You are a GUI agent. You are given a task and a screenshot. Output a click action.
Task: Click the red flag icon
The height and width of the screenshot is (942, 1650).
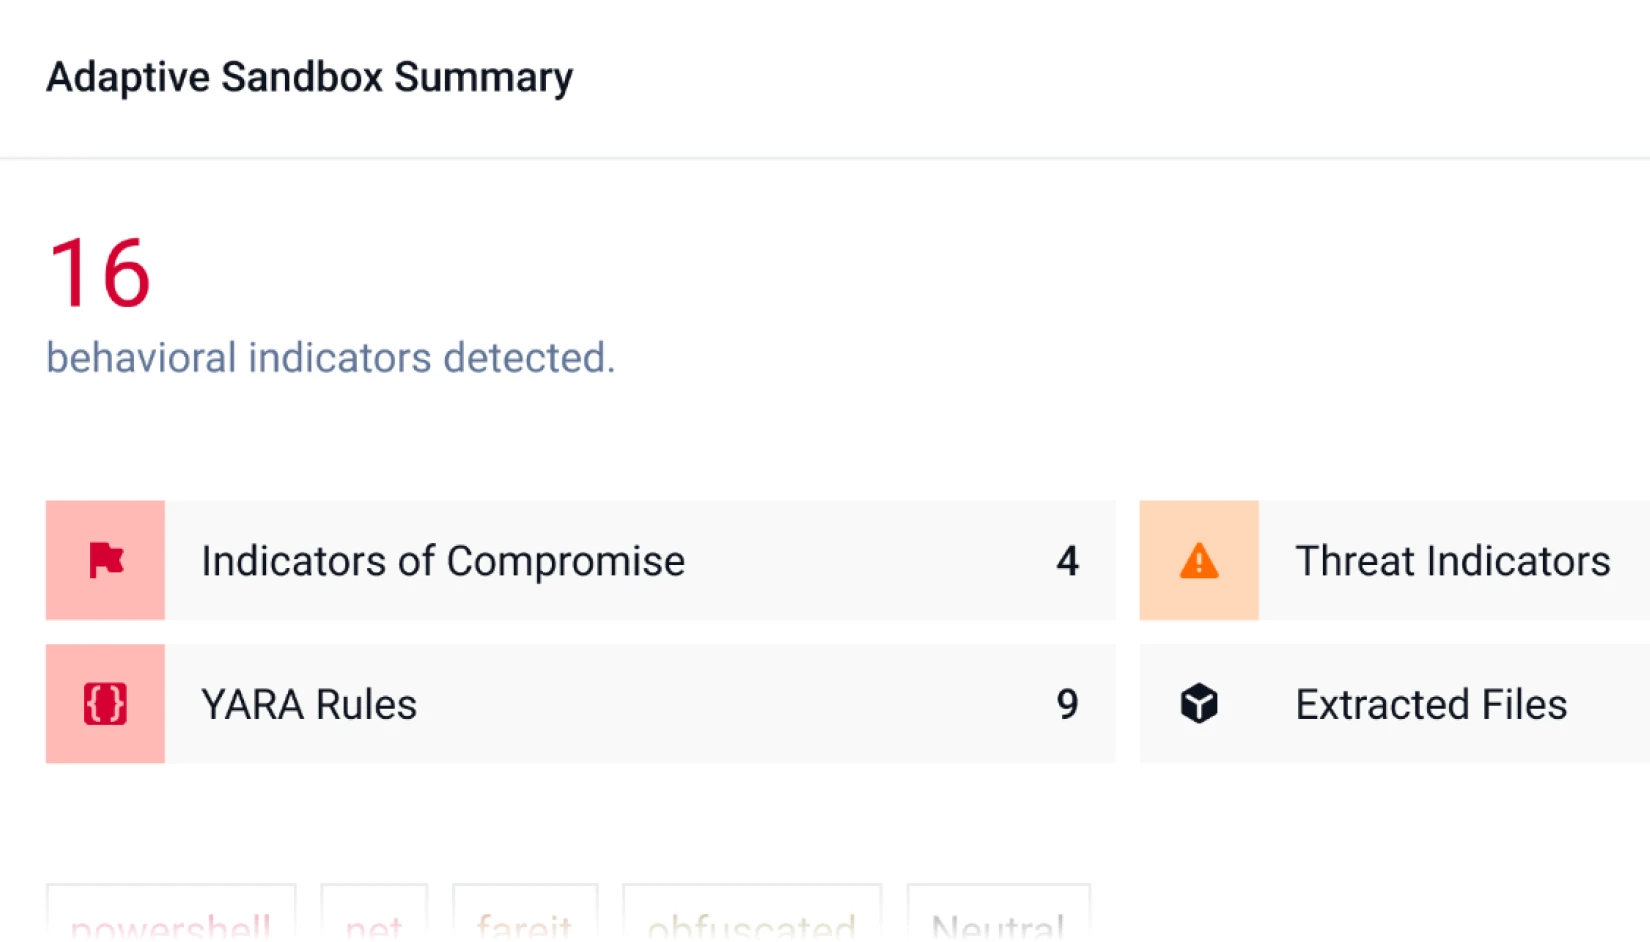pyautogui.click(x=105, y=560)
